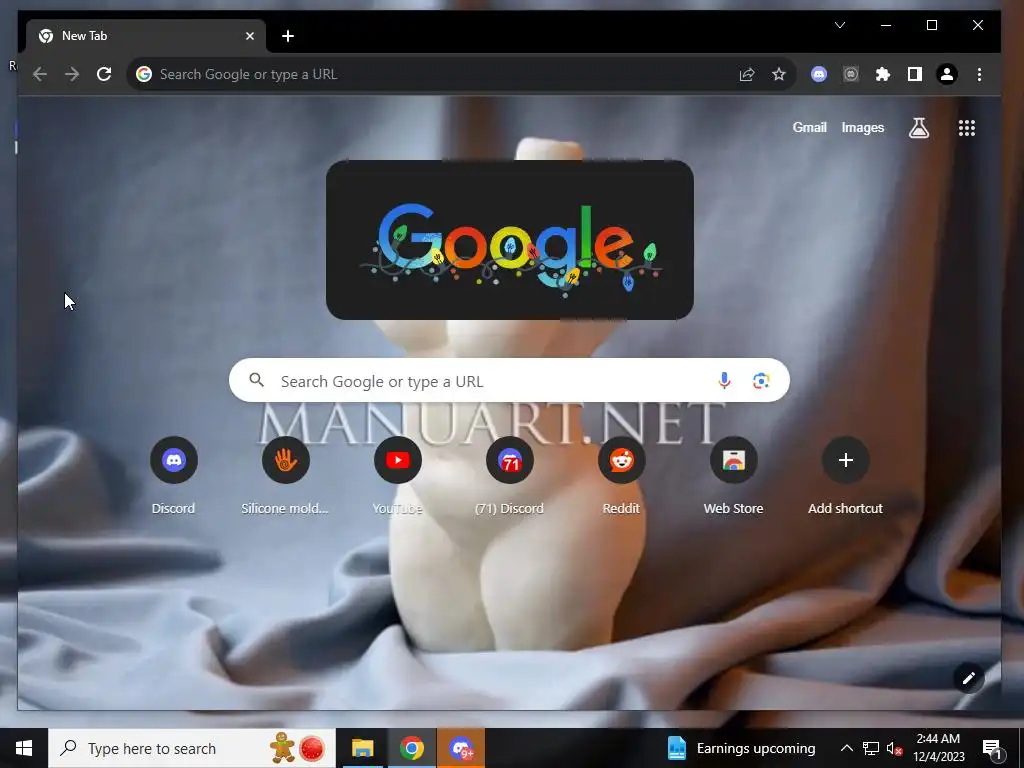Go forward with the forward arrow

pyautogui.click(x=72, y=74)
